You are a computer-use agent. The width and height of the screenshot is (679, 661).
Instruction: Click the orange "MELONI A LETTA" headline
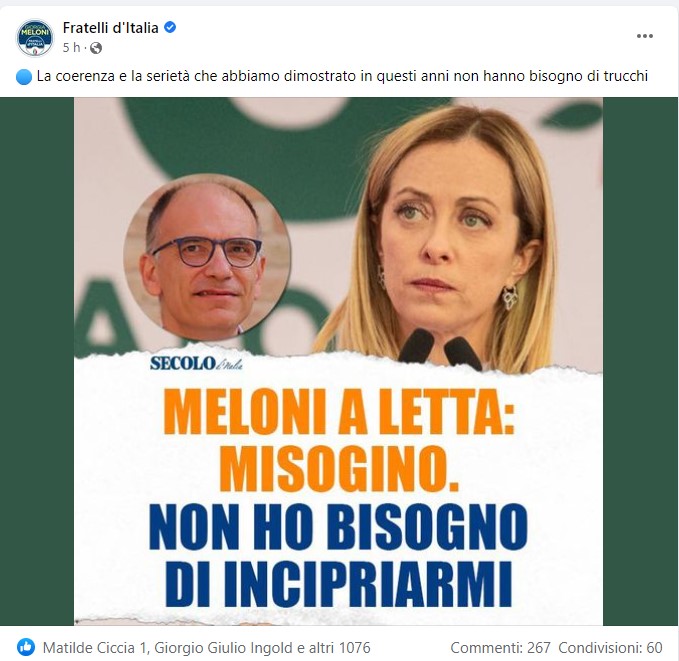pos(339,413)
